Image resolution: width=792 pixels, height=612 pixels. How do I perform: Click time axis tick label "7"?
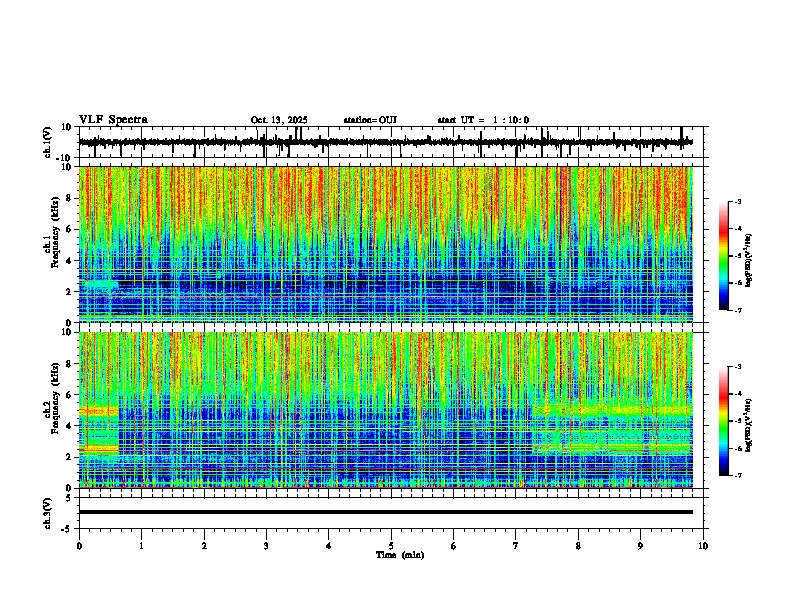point(516,546)
